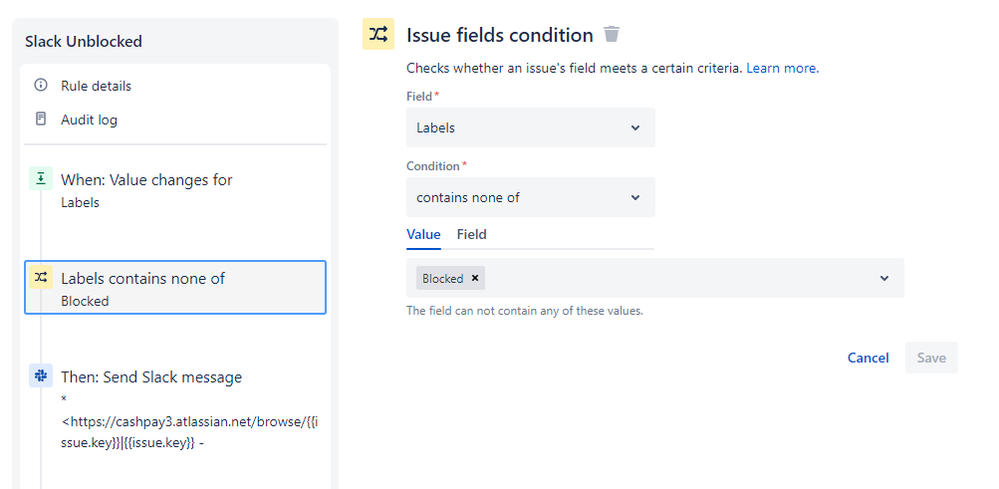Open the Learn more link

(x=782, y=68)
